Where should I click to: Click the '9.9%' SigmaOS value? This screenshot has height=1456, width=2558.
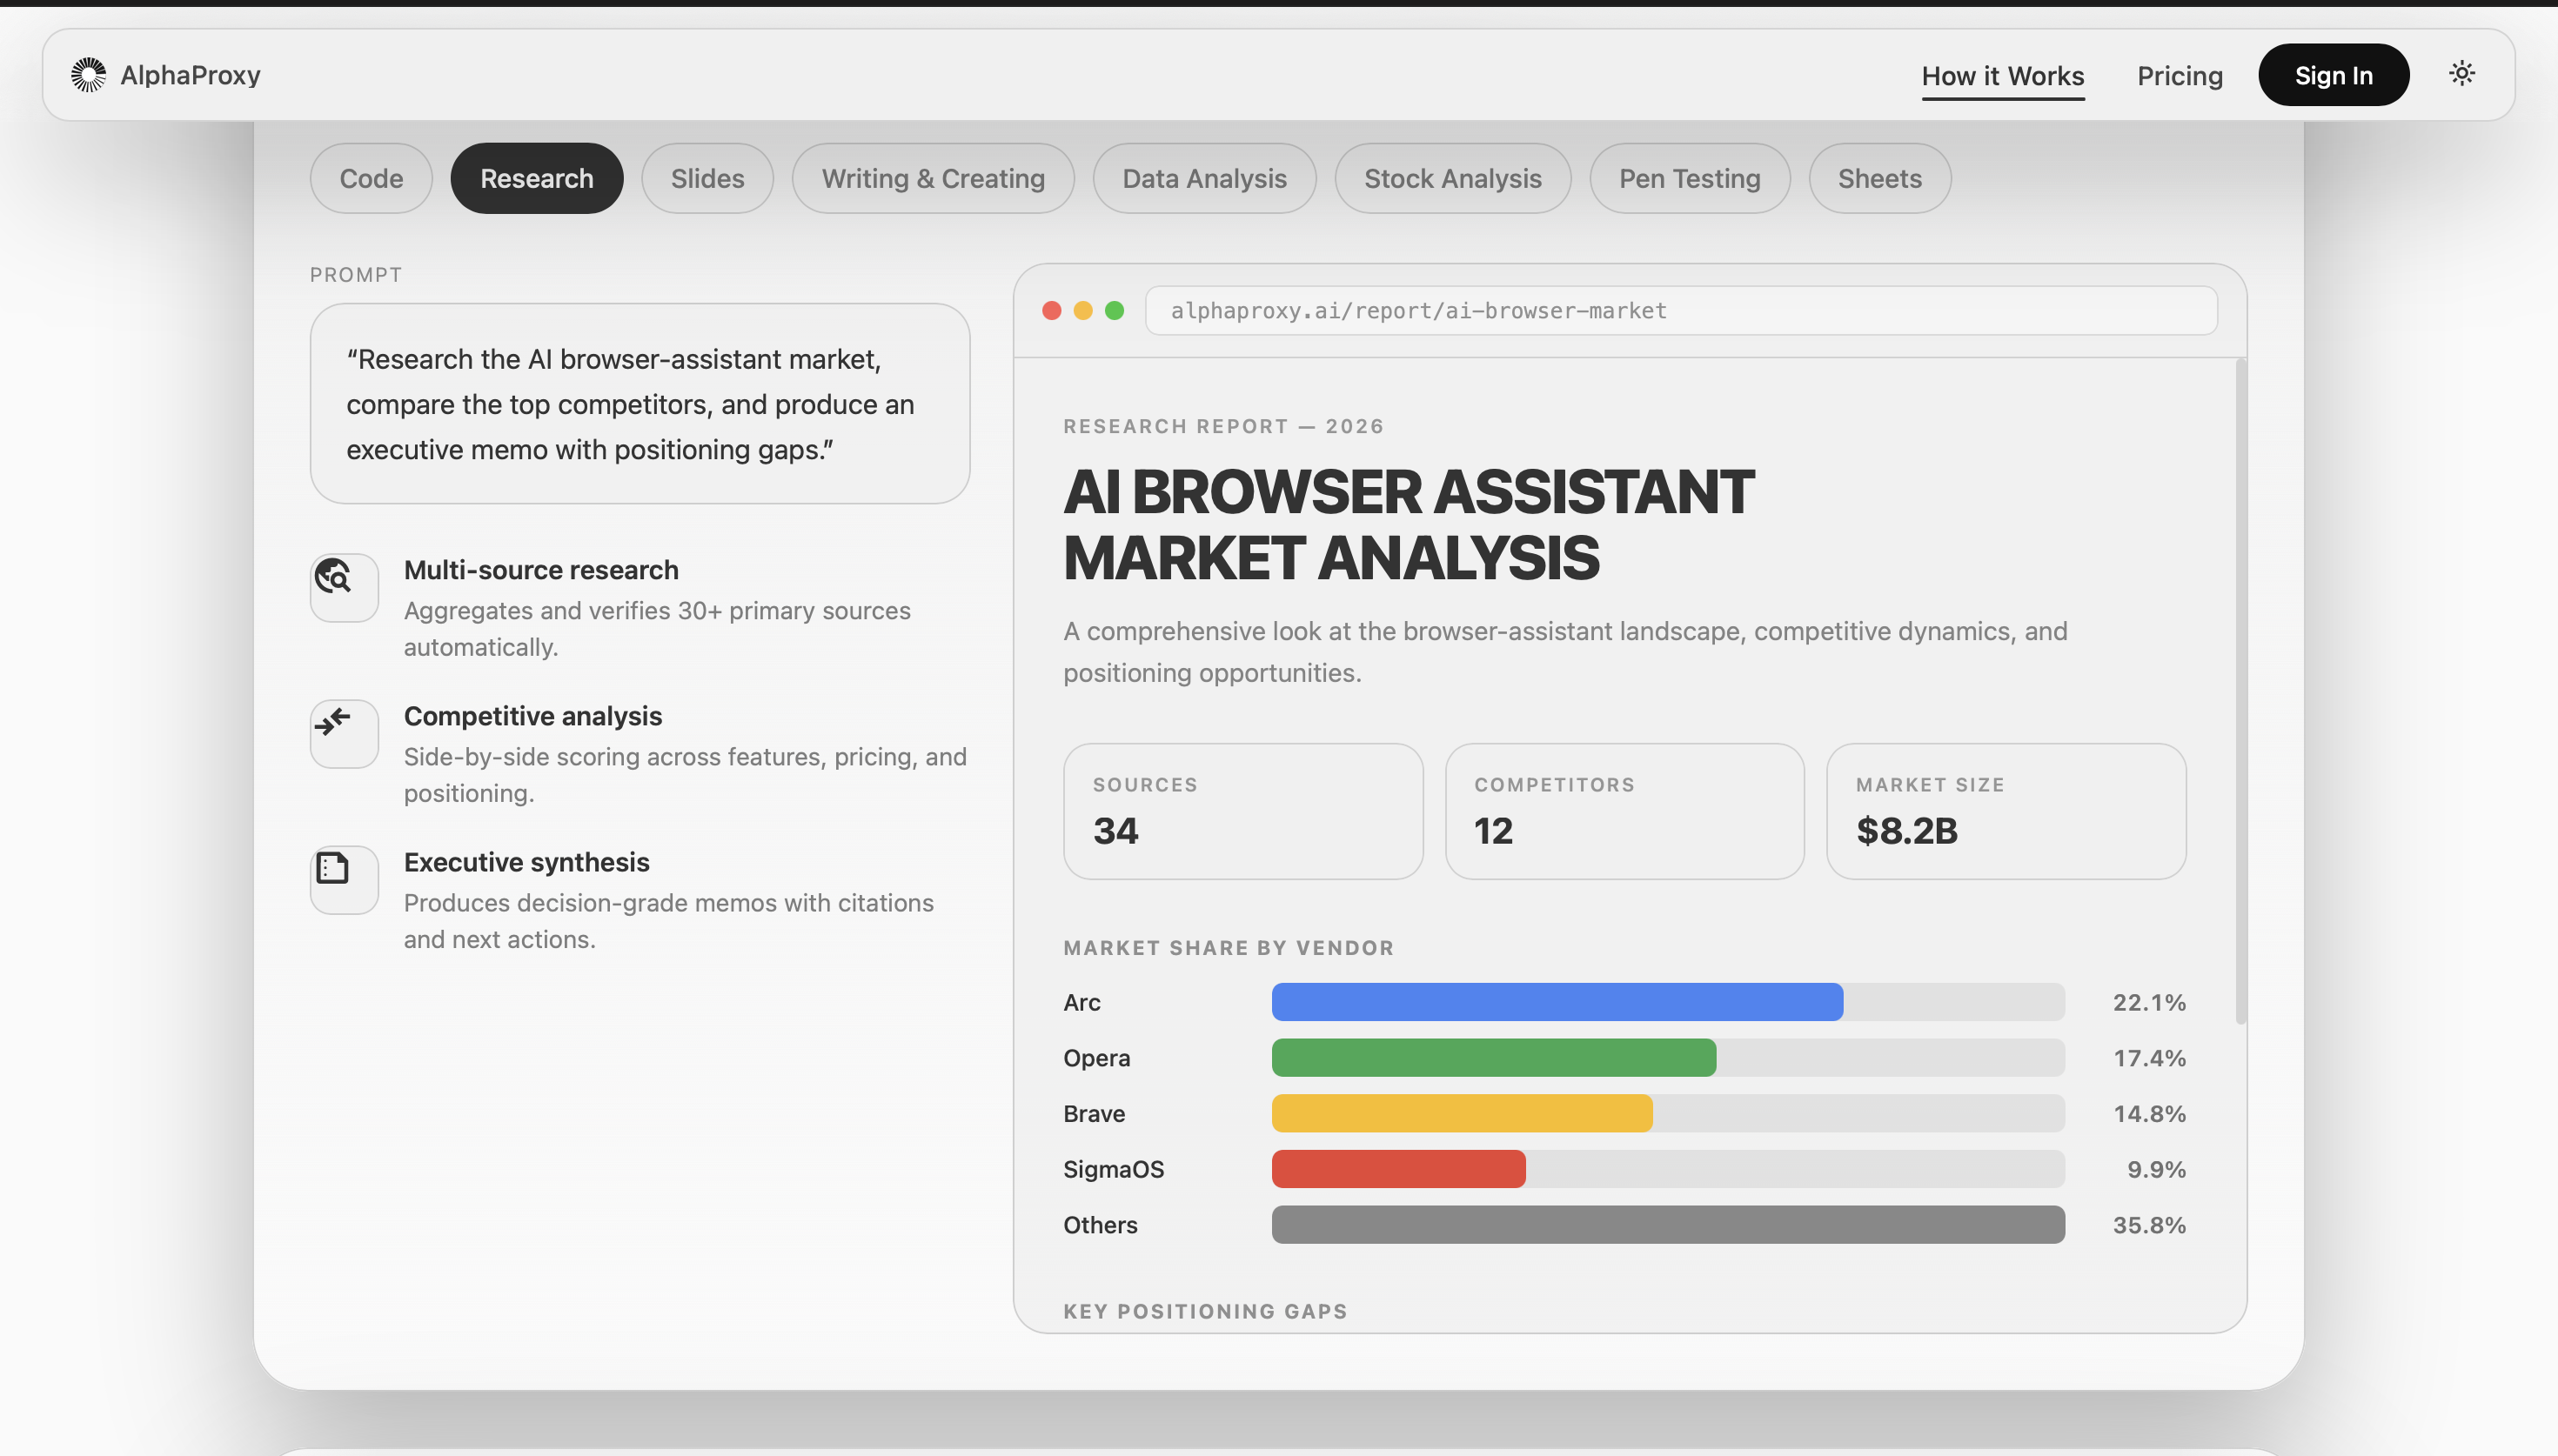[2156, 1169]
